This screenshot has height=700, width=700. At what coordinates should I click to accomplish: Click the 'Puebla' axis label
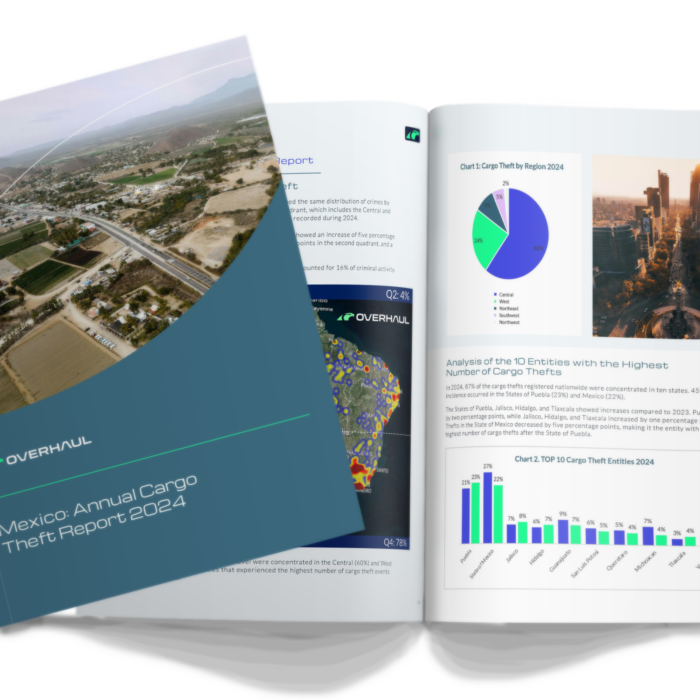pos(465,557)
